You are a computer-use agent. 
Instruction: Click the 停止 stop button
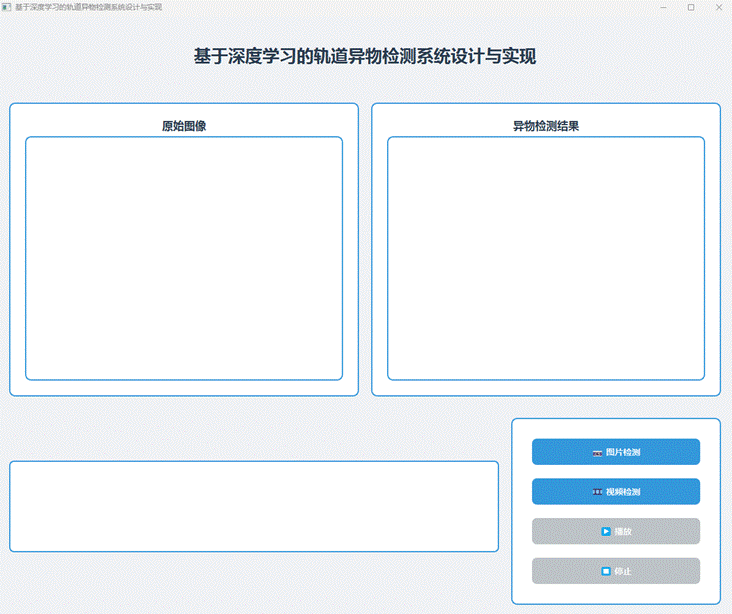click(x=616, y=571)
